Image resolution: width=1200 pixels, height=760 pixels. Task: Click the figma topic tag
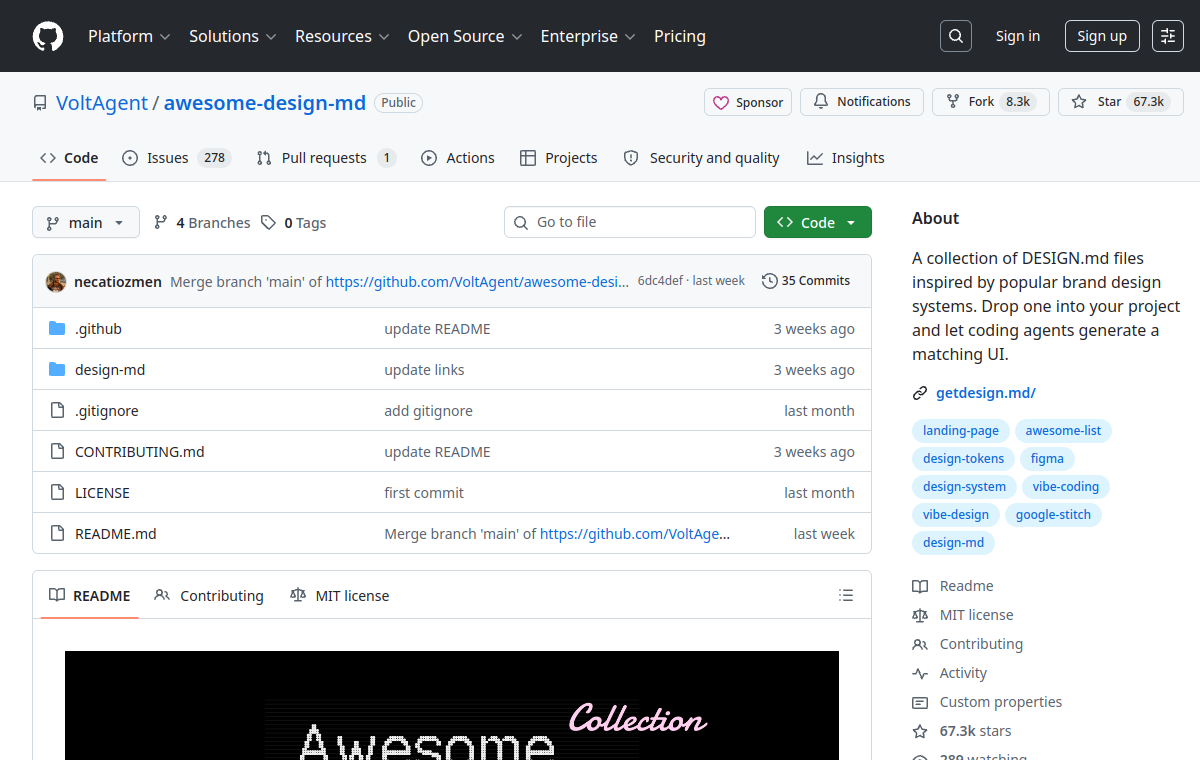[1048, 459]
